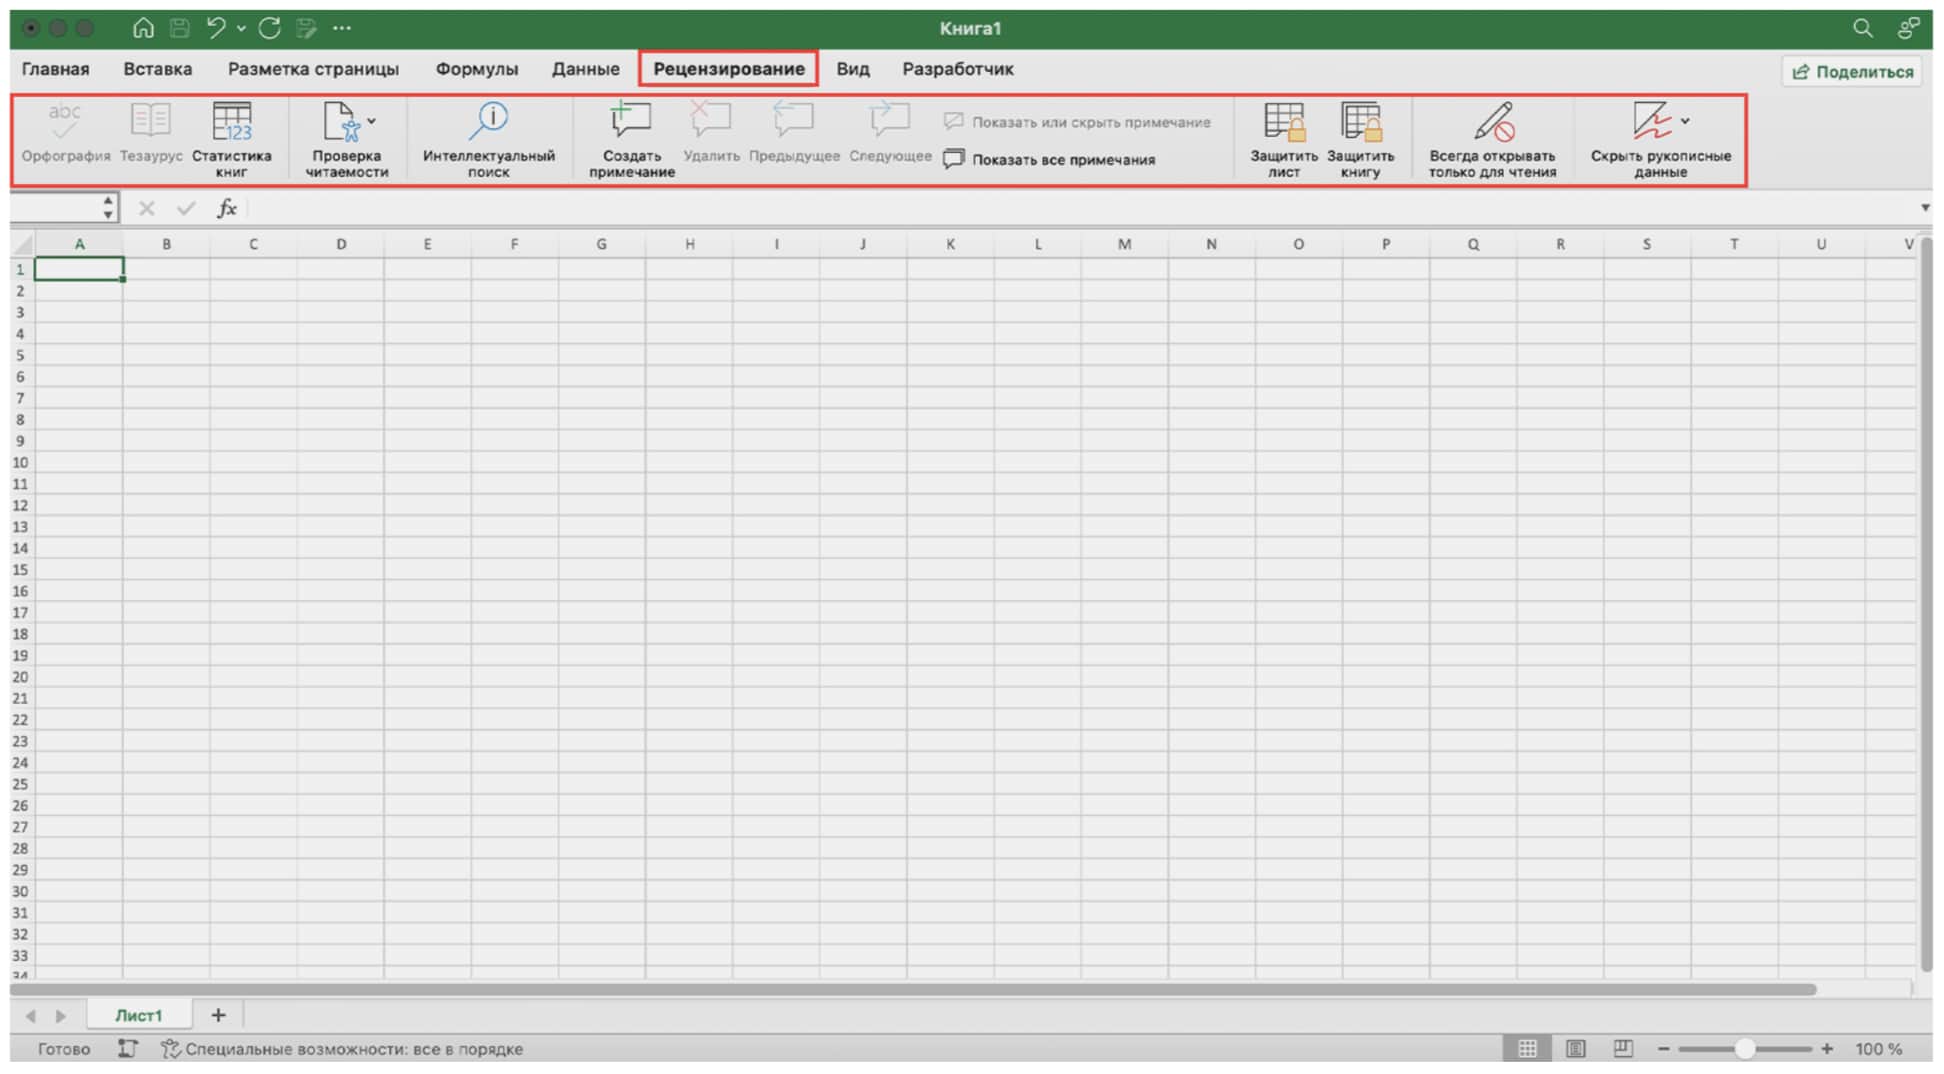Switch to the Вид tab
This screenshot has height=1074, width=1944.
click(x=852, y=69)
